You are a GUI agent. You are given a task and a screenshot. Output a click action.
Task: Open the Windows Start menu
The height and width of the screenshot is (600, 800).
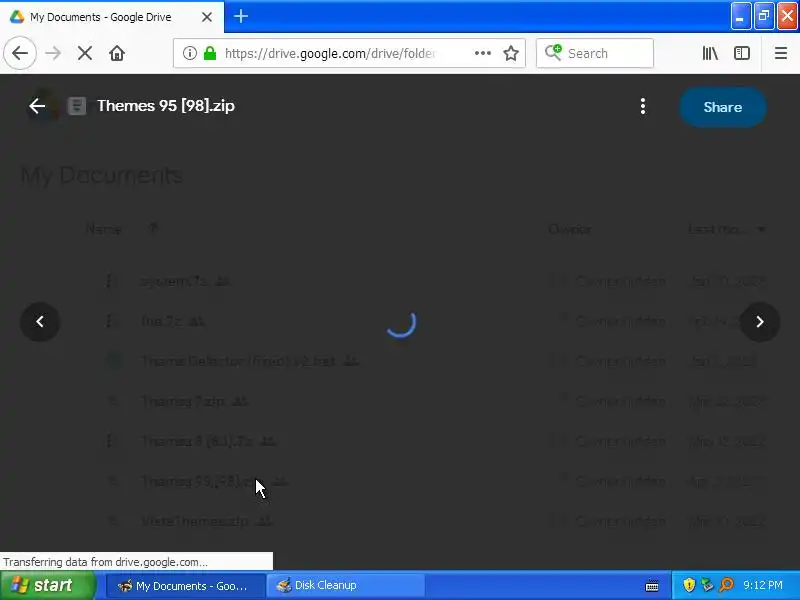[47, 585]
